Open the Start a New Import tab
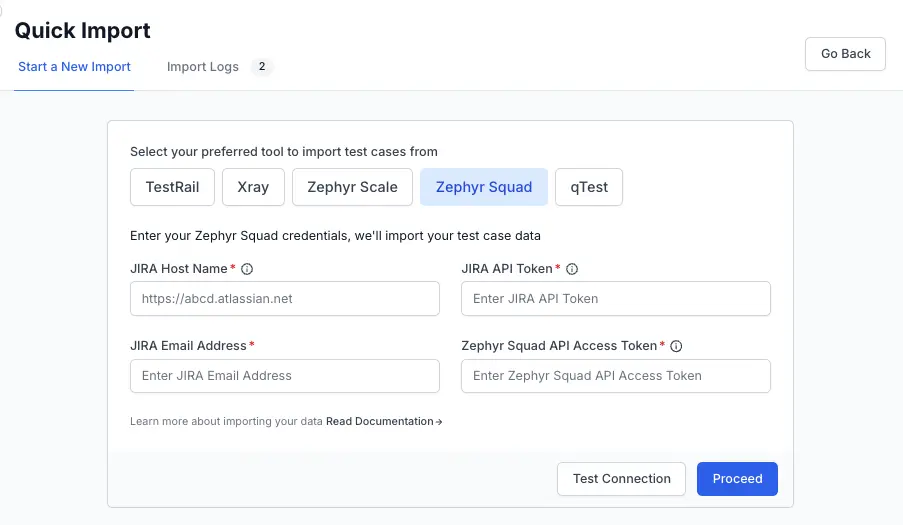 tap(74, 67)
